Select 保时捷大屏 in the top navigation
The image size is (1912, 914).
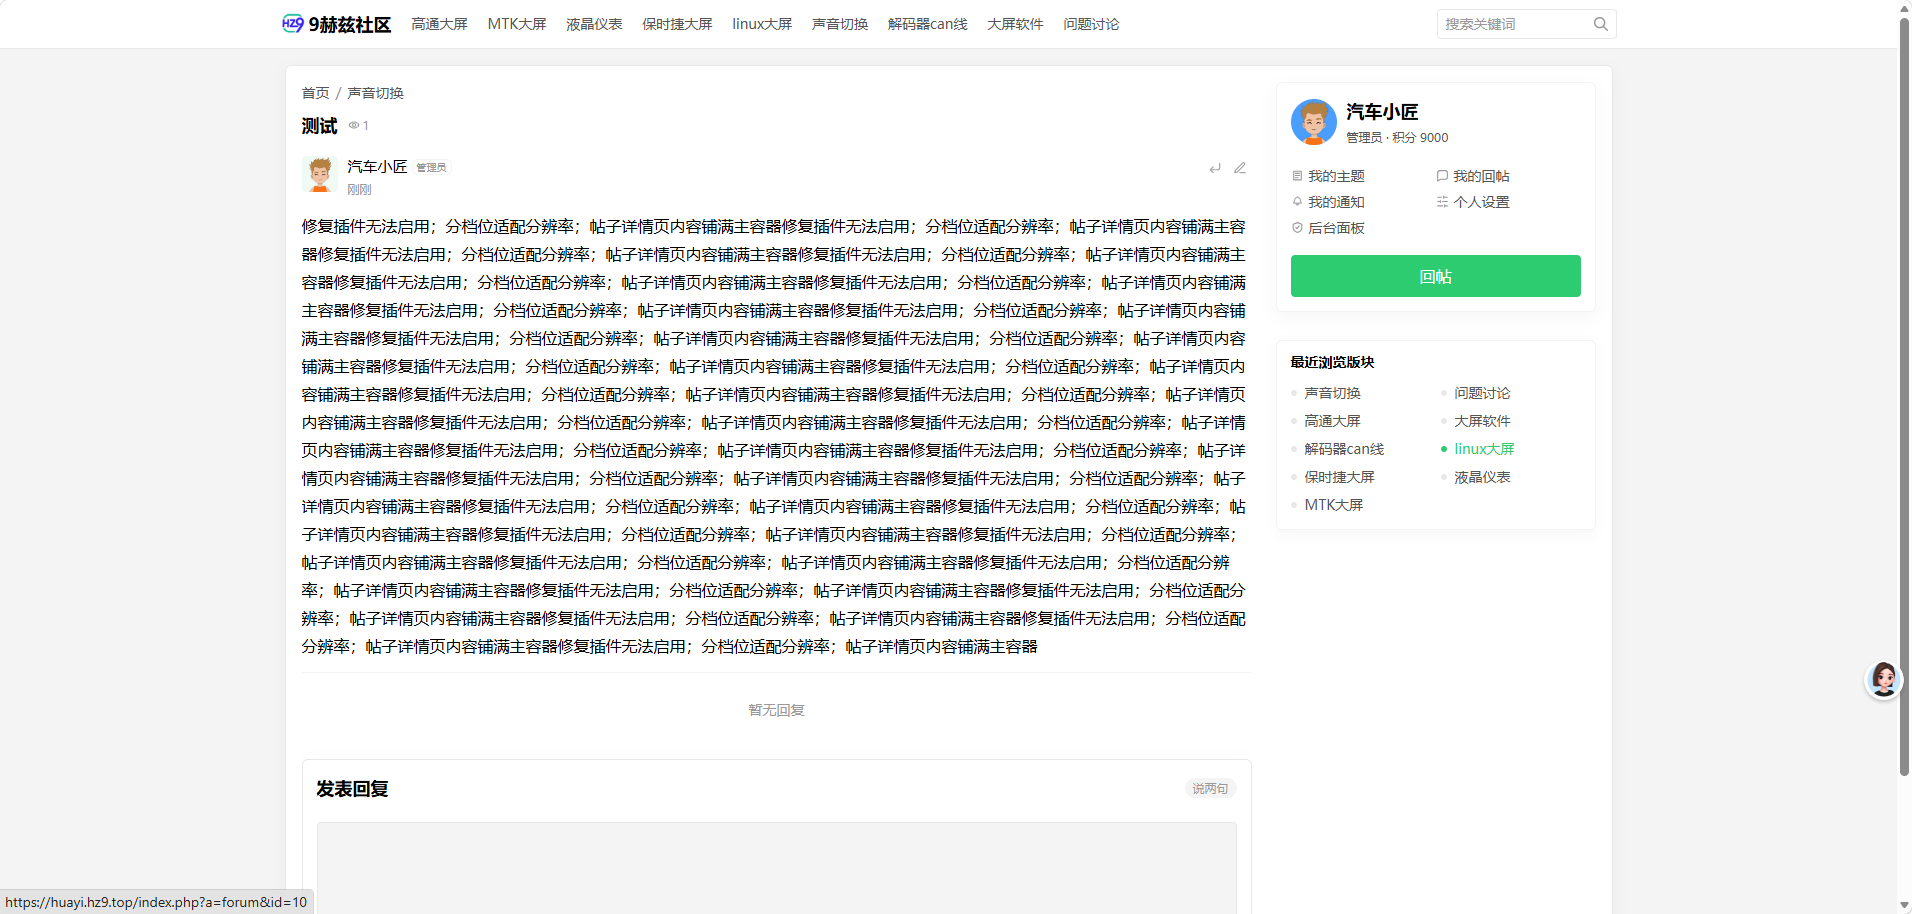(x=677, y=24)
